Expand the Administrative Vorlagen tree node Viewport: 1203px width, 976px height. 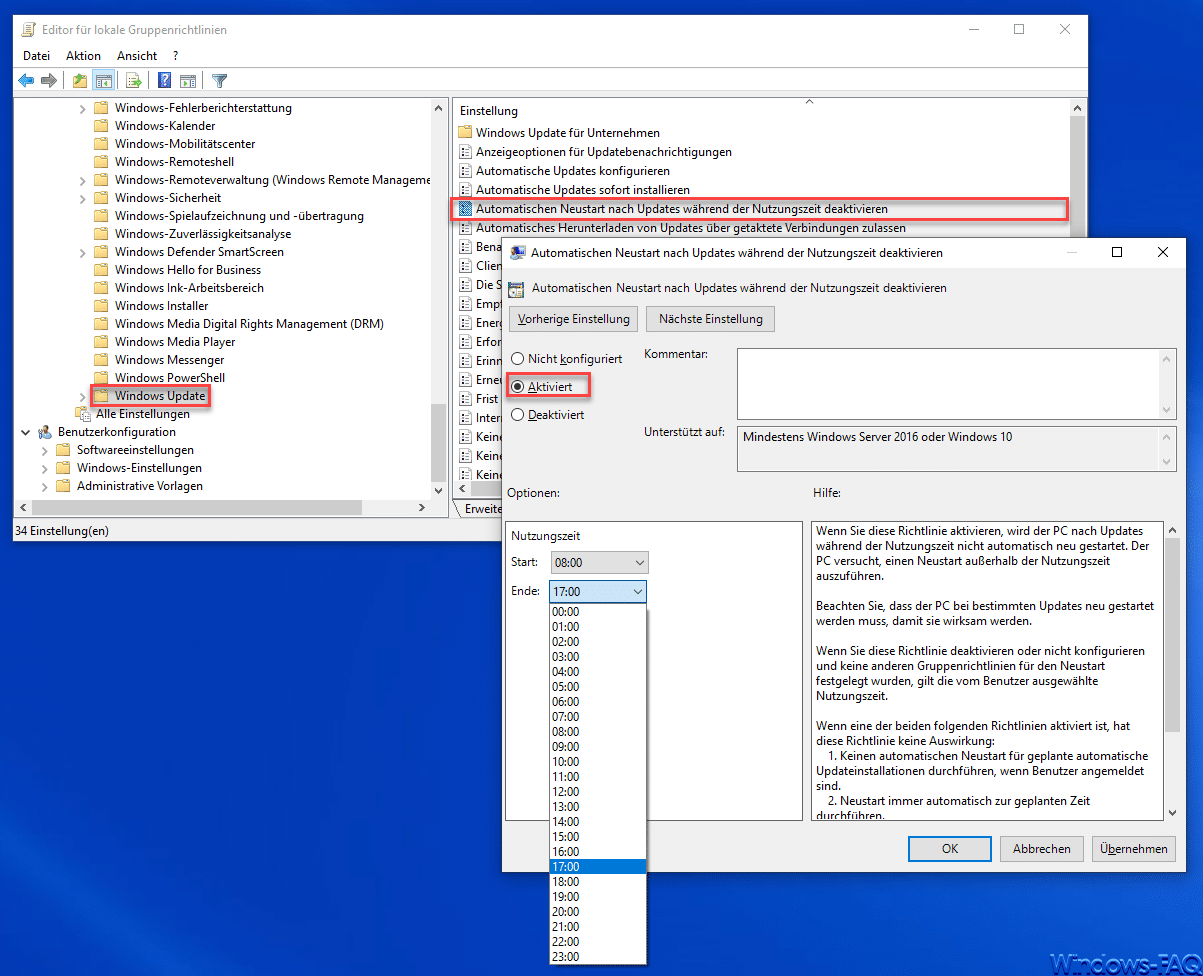coord(45,486)
